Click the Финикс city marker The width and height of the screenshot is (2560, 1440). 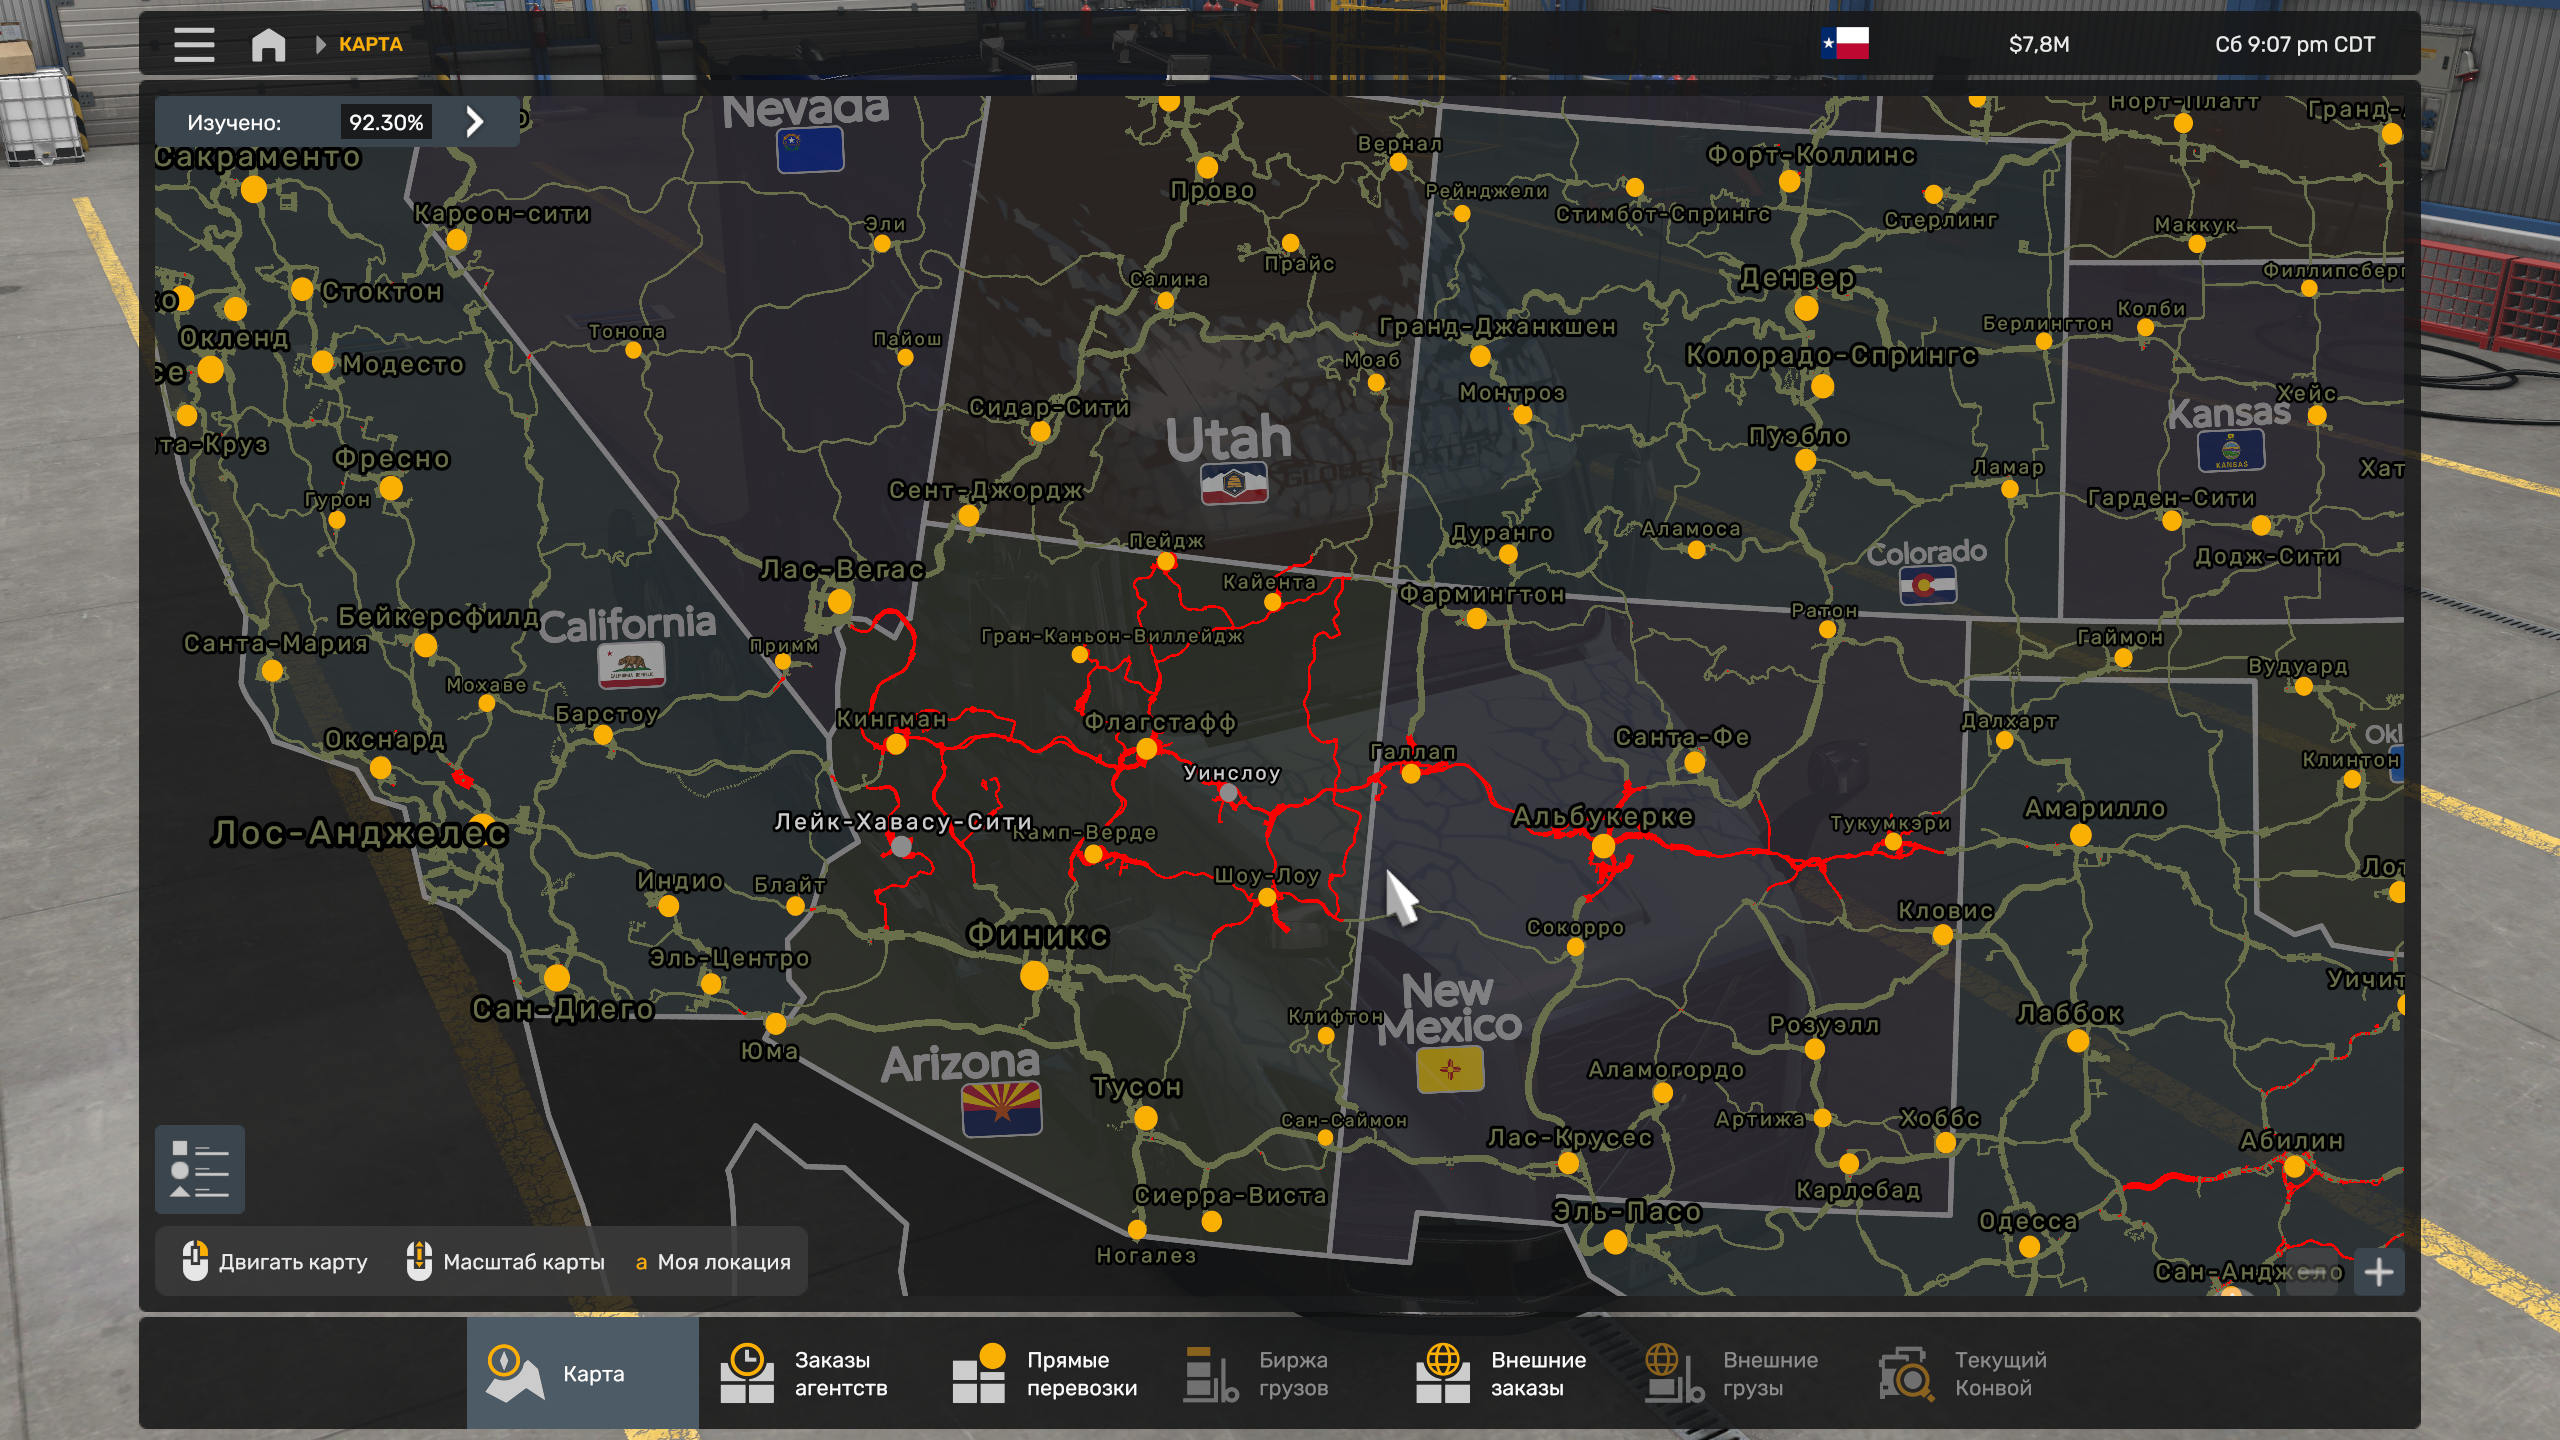1034,975
